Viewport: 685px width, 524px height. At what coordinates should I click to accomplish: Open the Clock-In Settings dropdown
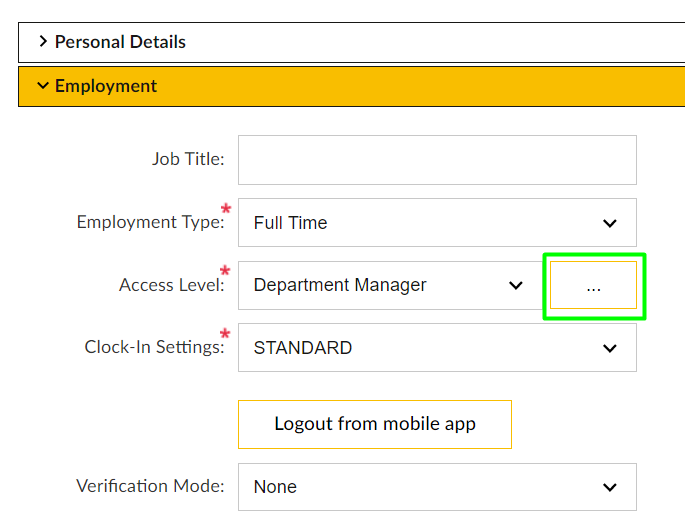[x=437, y=348]
